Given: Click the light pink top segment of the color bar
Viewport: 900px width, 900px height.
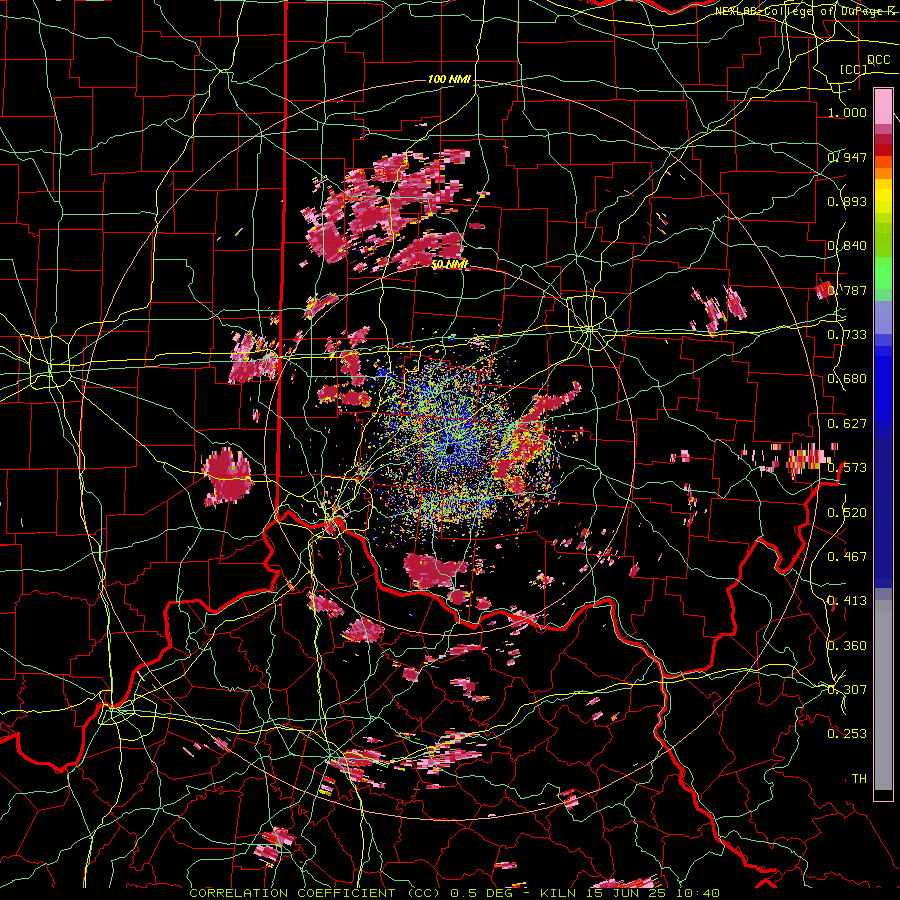Looking at the screenshot, I should coord(883,106).
